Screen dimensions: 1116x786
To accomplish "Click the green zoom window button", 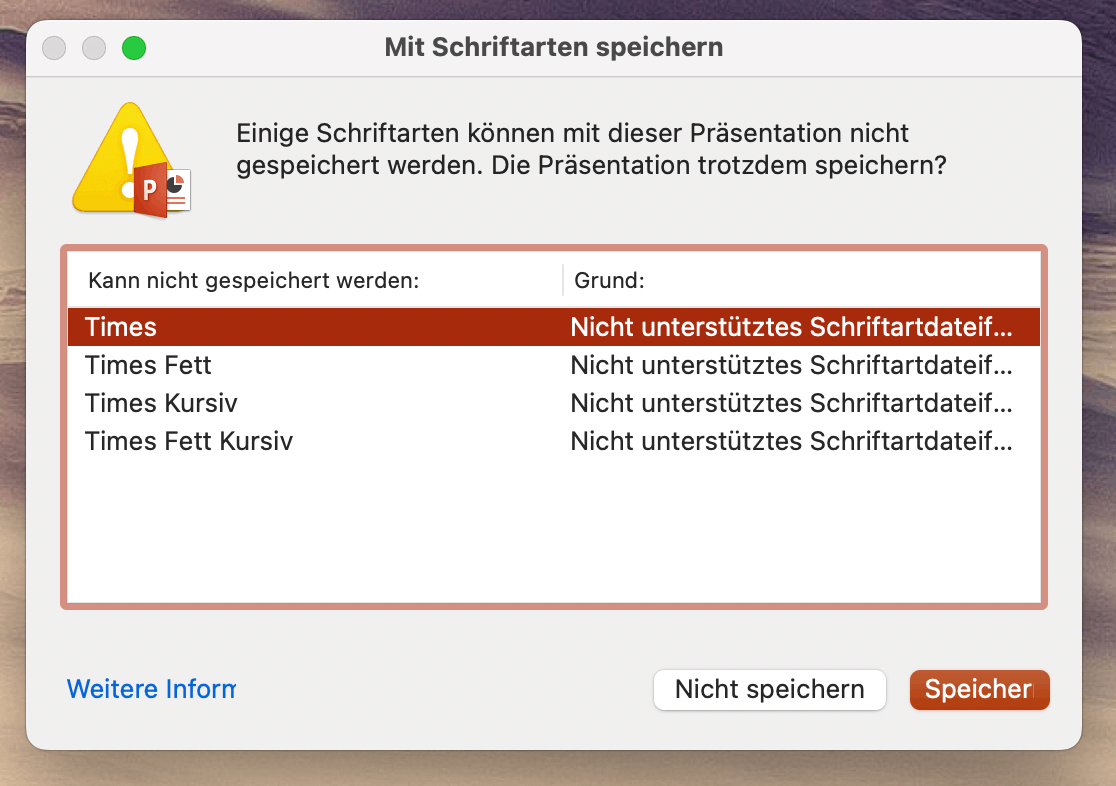I will coord(134,48).
